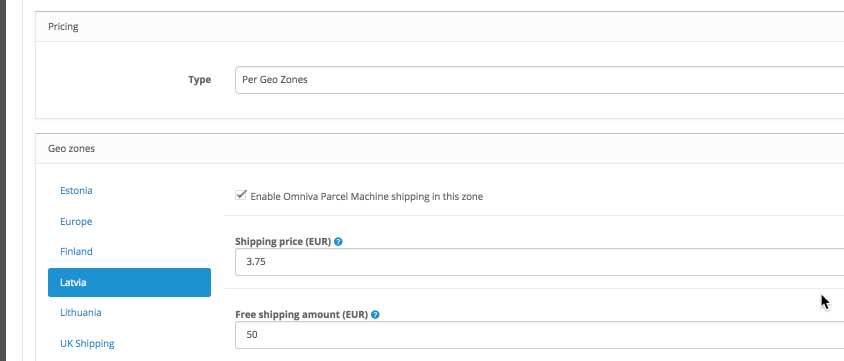The height and width of the screenshot is (361, 844).
Task: Toggle the Enable Omniva Parcel Machine checkbox
Action: click(241, 195)
